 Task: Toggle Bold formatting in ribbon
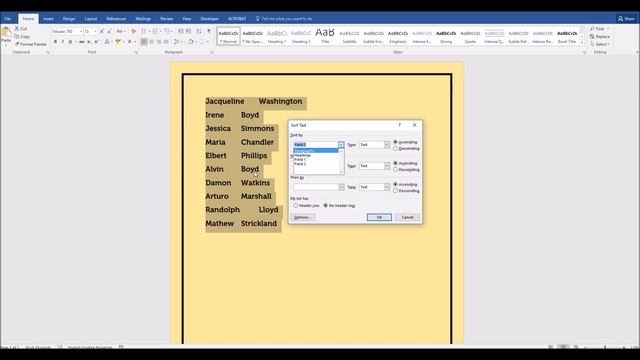click(x=55, y=42)
